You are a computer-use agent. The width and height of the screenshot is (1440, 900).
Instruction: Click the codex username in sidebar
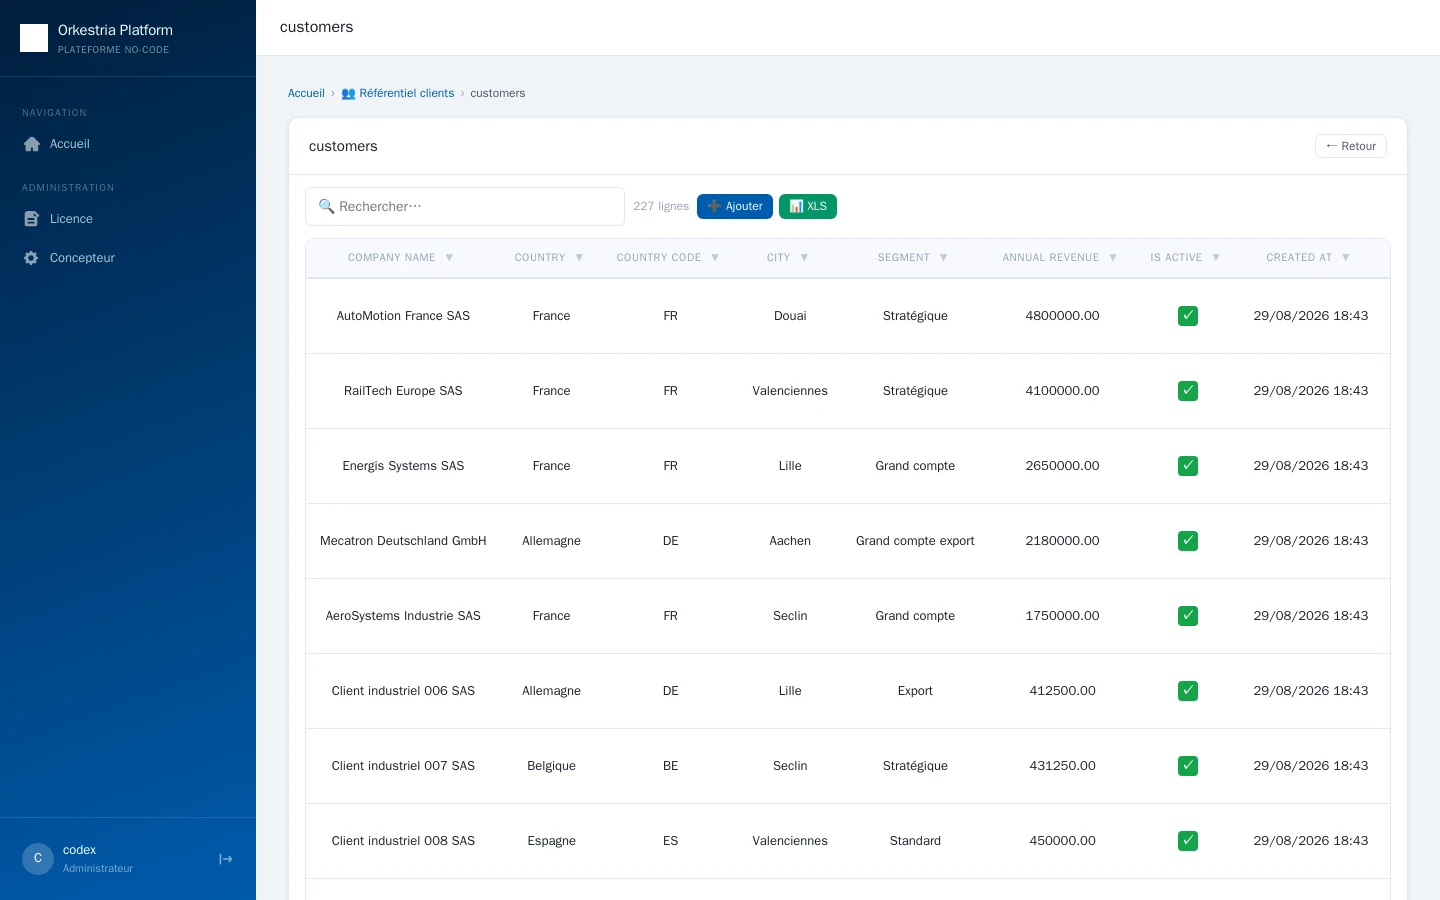coord(79,850)
